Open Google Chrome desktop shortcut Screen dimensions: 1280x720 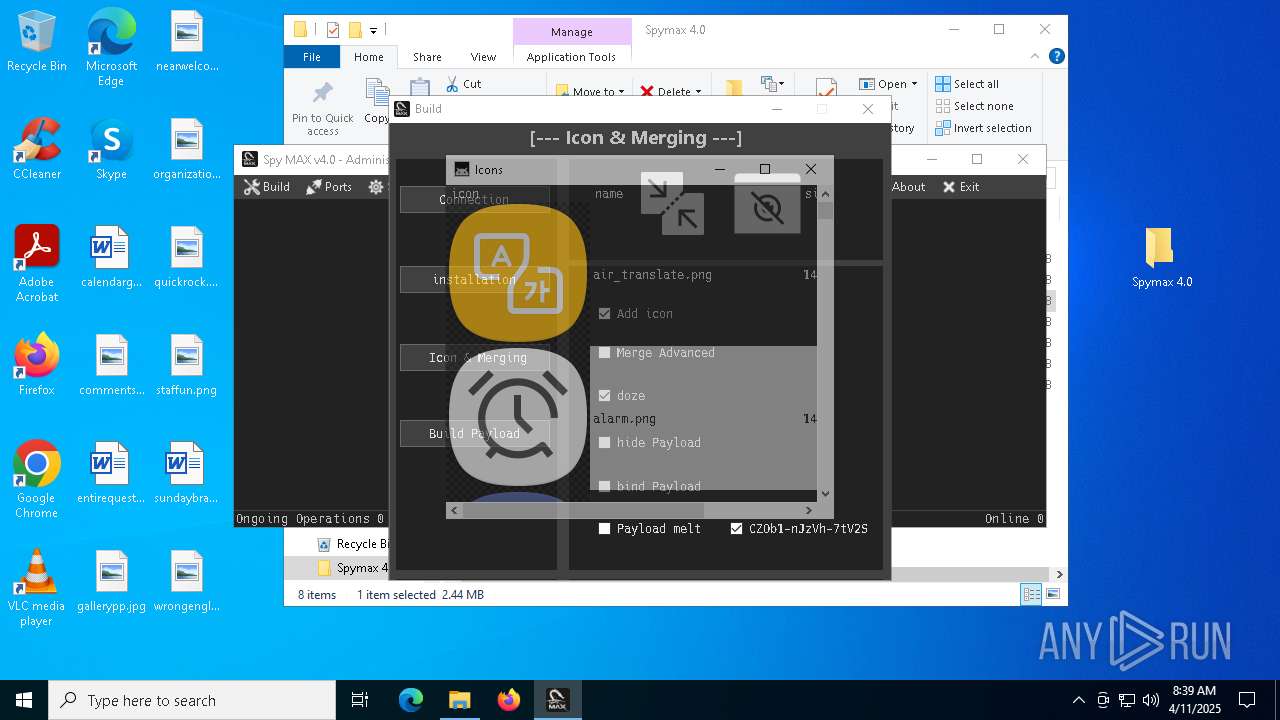coord(37,480)
